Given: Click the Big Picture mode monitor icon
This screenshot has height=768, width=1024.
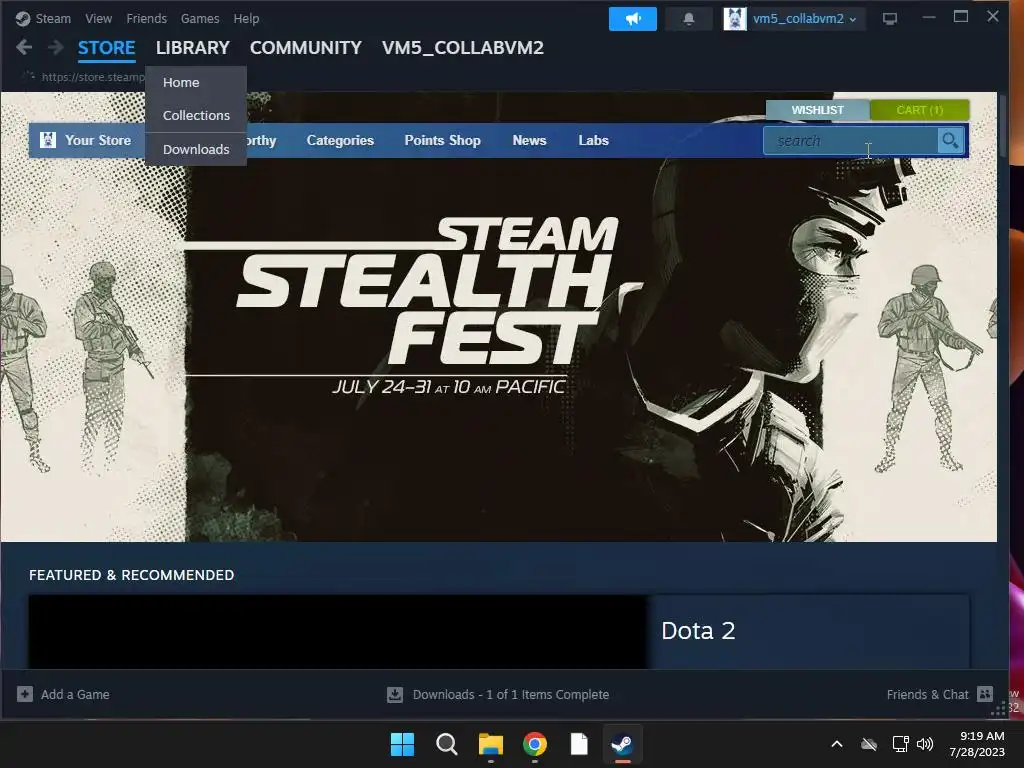Looking at the screenshot, I should tap(889, 19).
